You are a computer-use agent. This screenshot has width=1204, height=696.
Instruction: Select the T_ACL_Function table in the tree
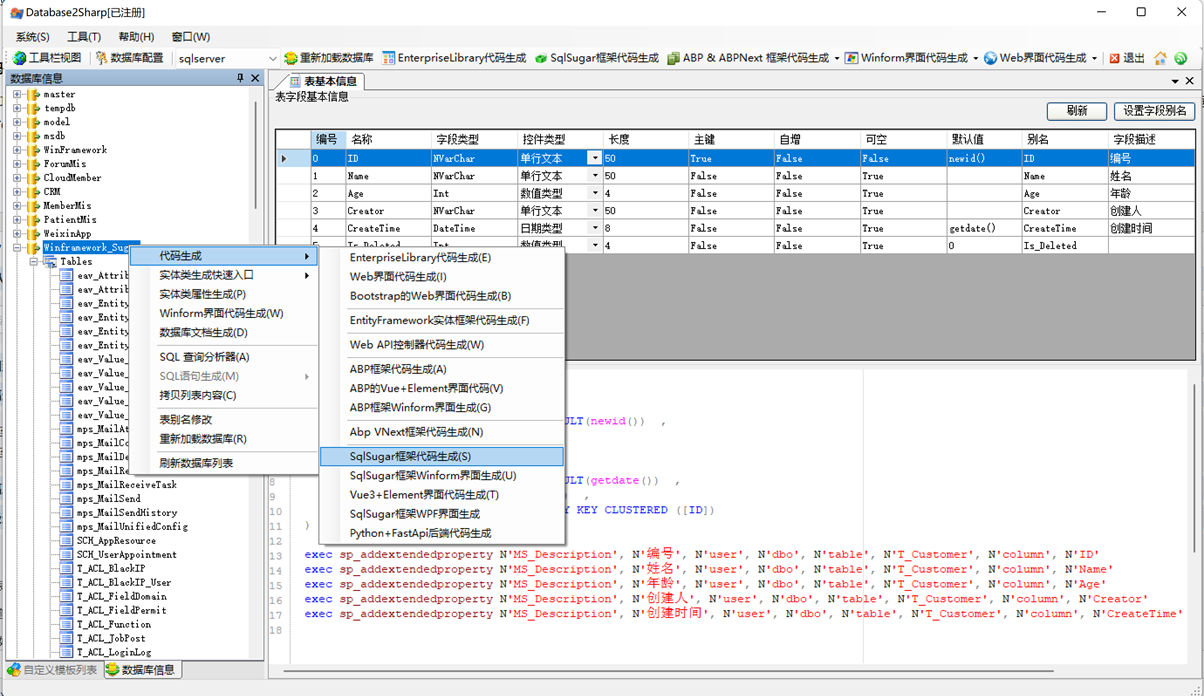click(x=114, y=624)
